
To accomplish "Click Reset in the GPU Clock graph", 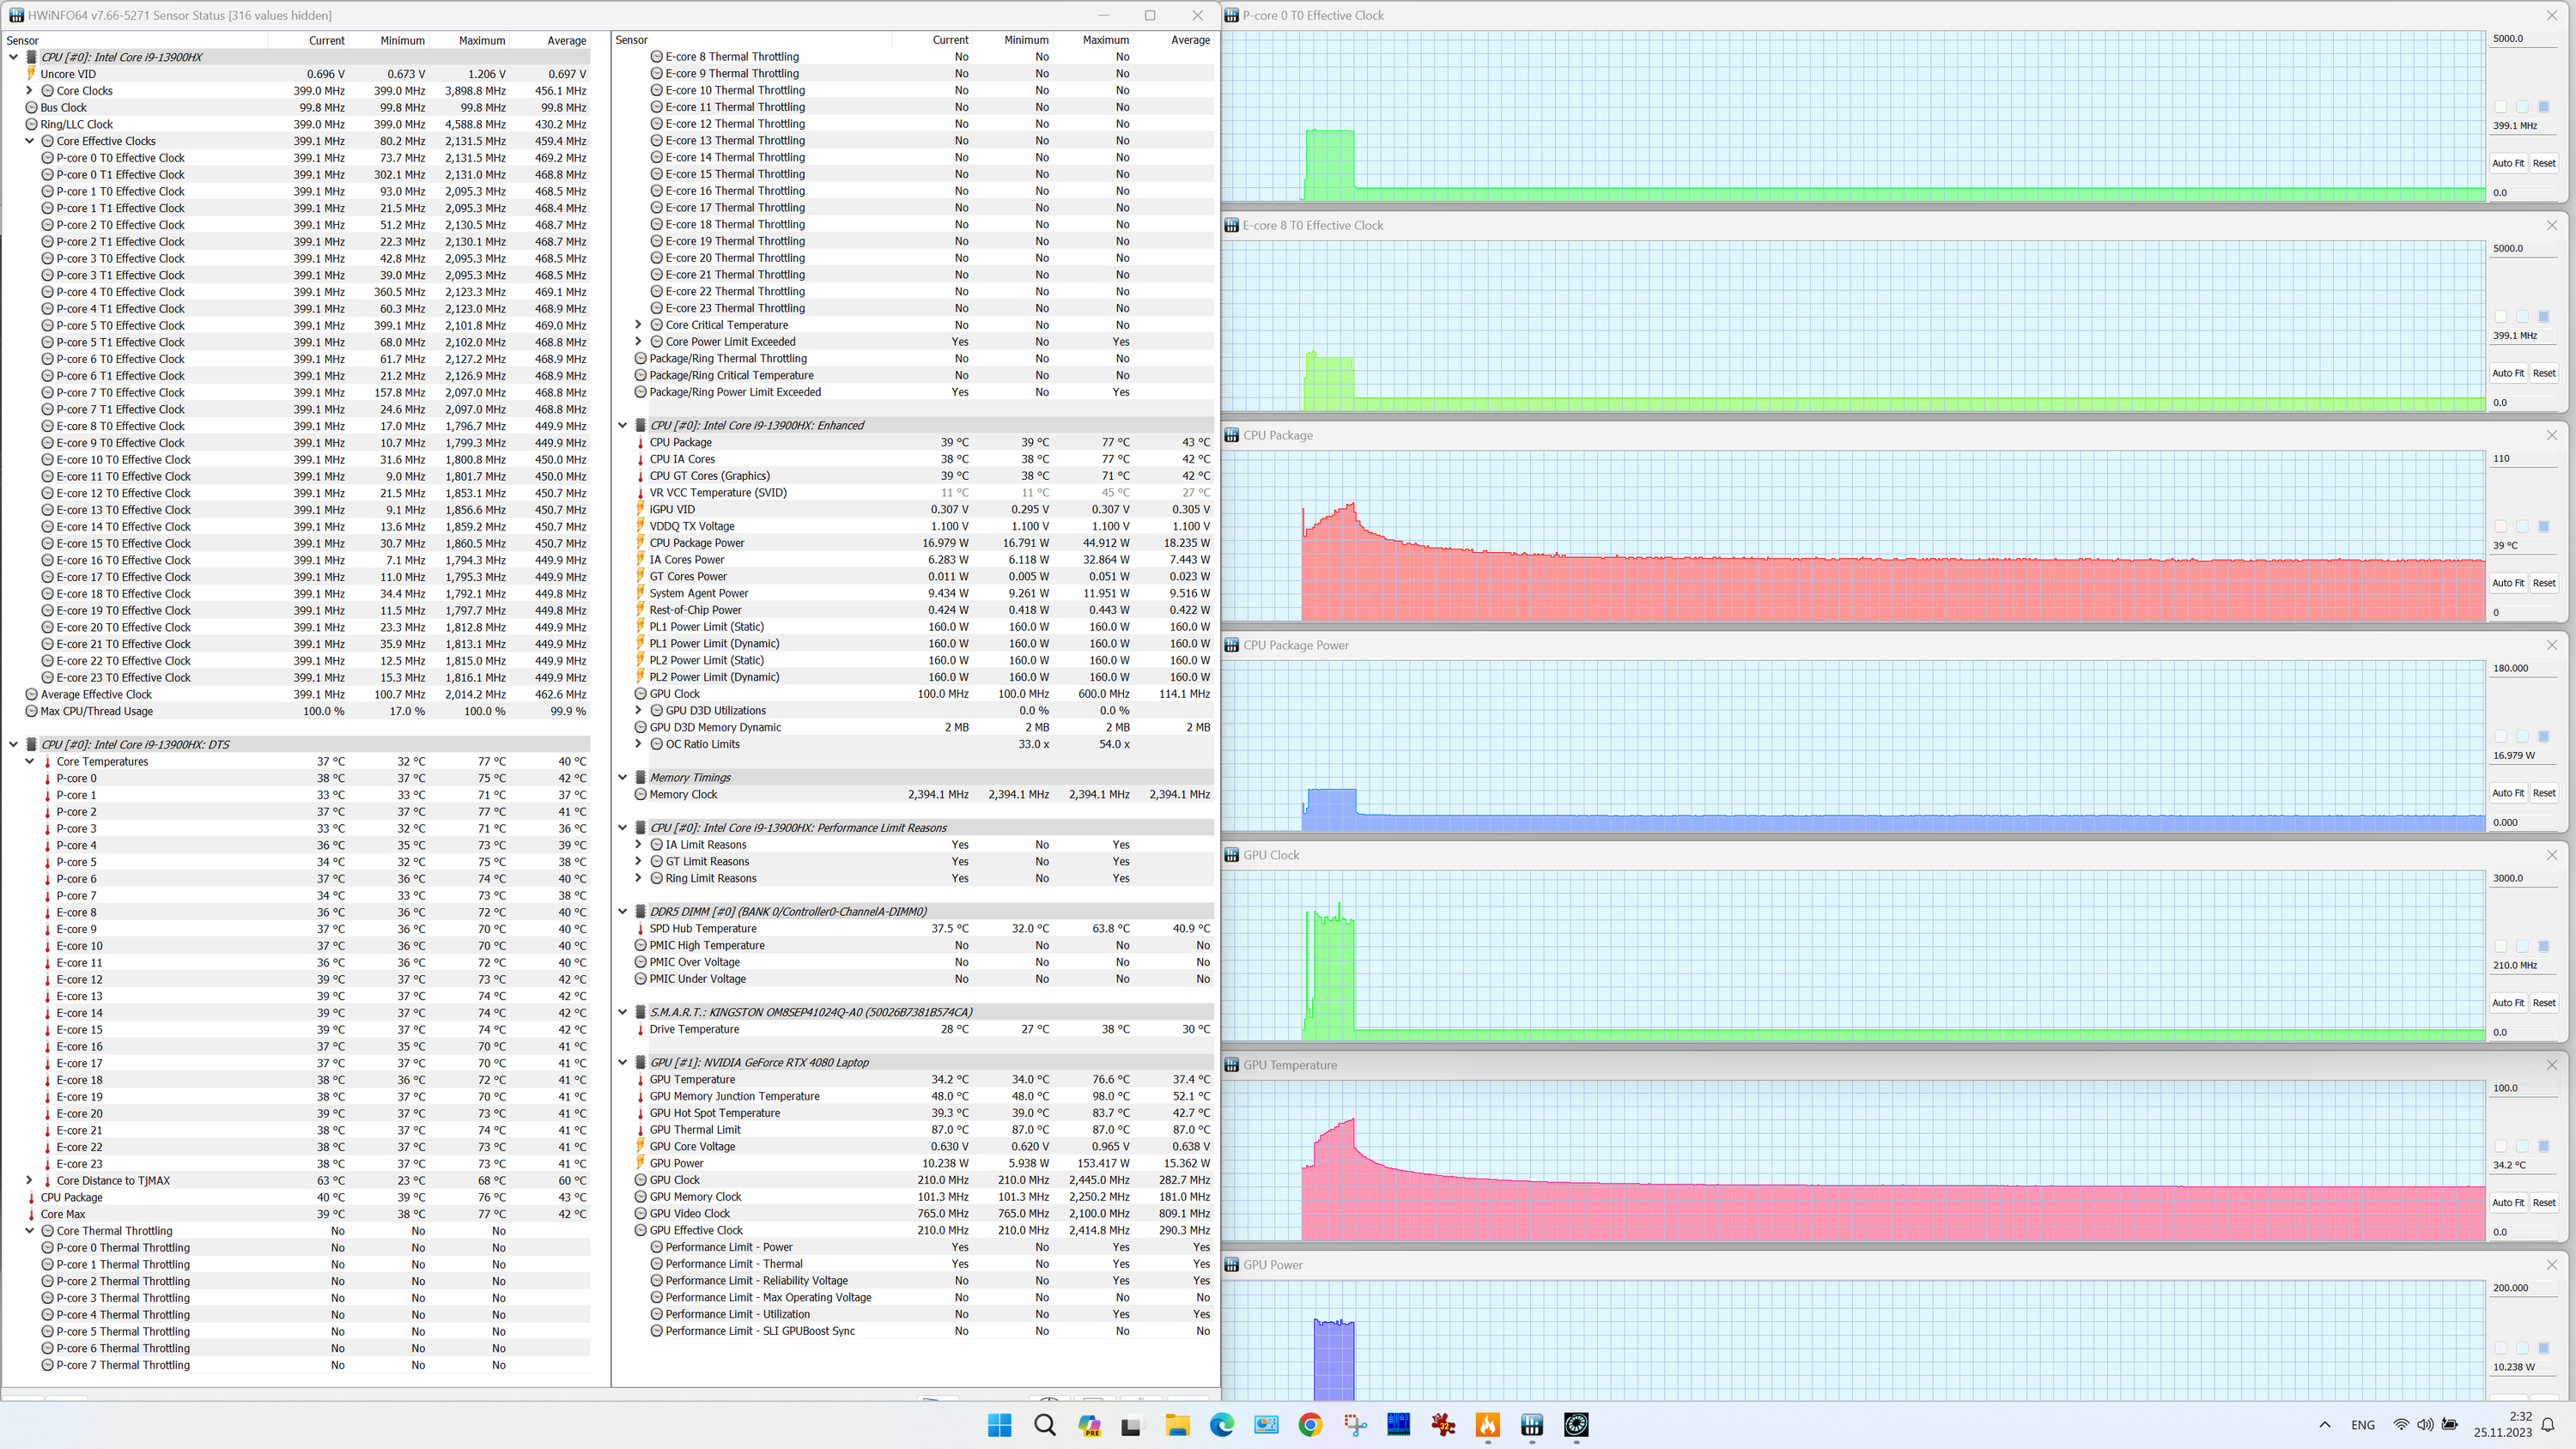I will point(2544,1003).
